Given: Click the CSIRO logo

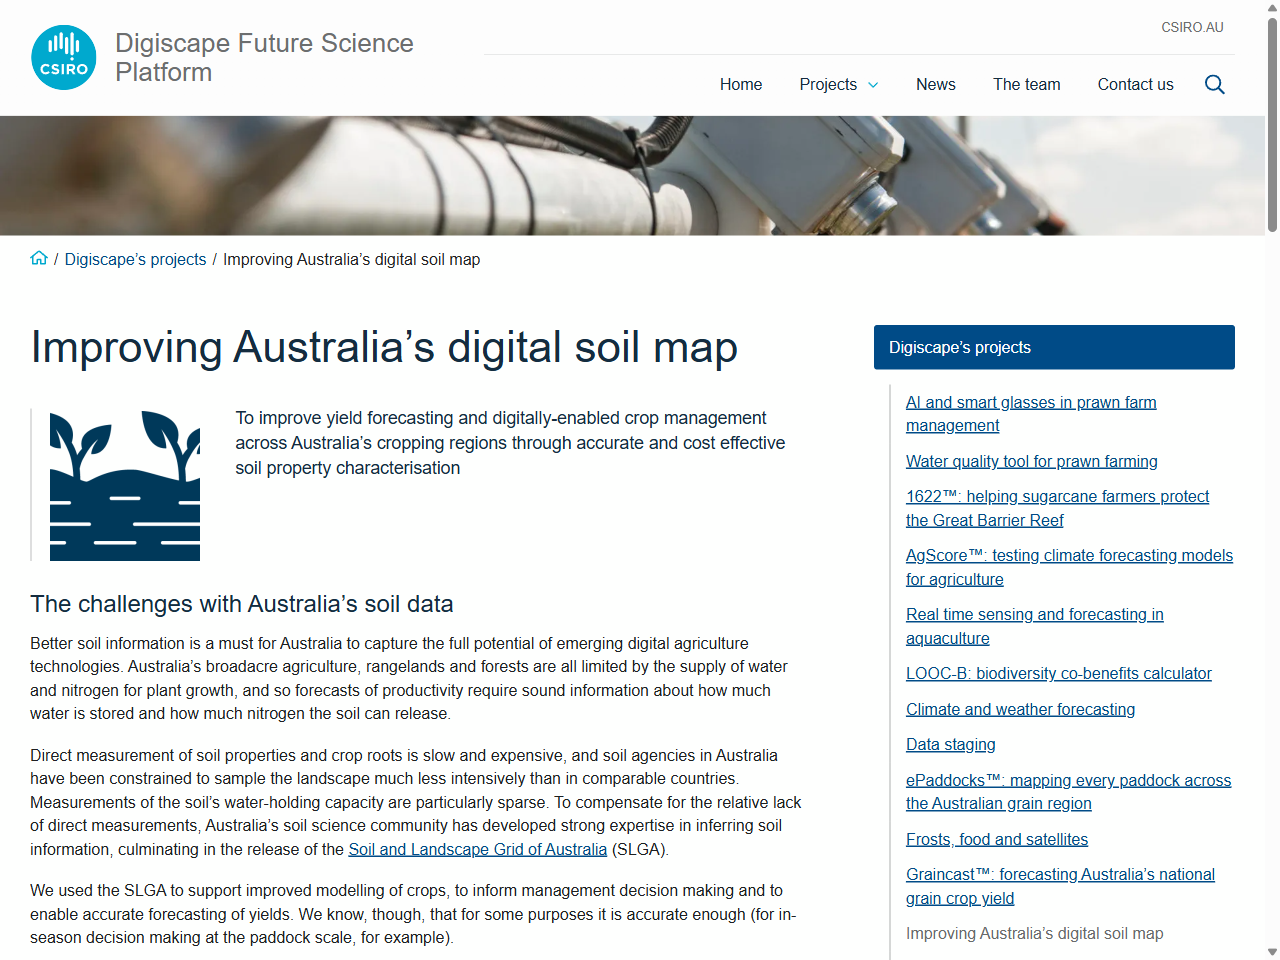Looking at the screenshot, I should (x=64, y=57).
